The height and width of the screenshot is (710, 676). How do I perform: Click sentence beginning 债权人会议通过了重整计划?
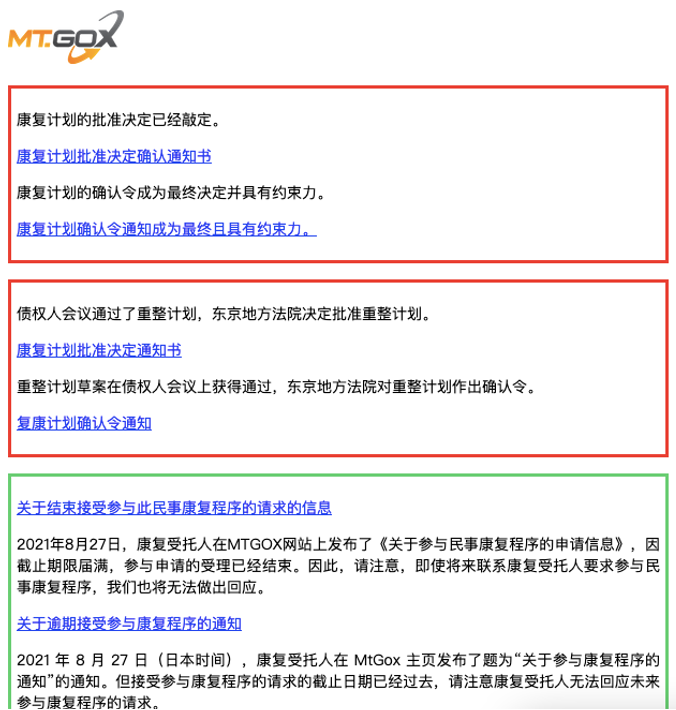pos(224,314)
